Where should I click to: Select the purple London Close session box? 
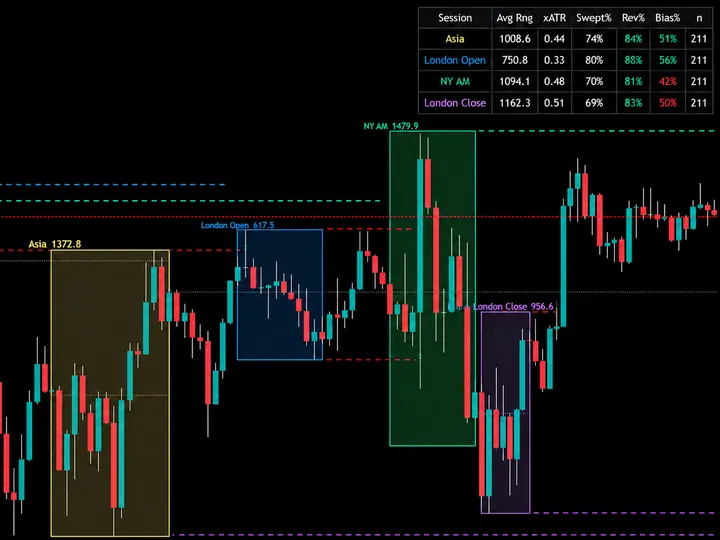click(506, 412)
